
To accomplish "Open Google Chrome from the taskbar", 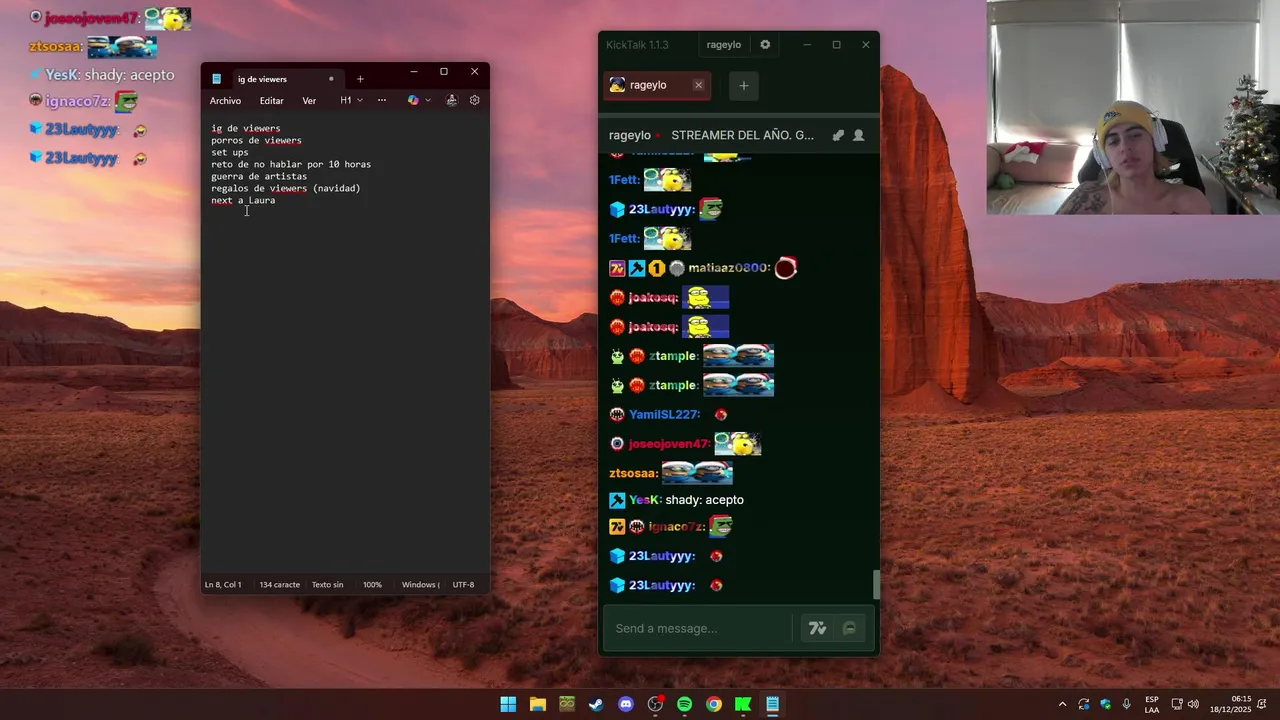I will [x=713, y=704].
